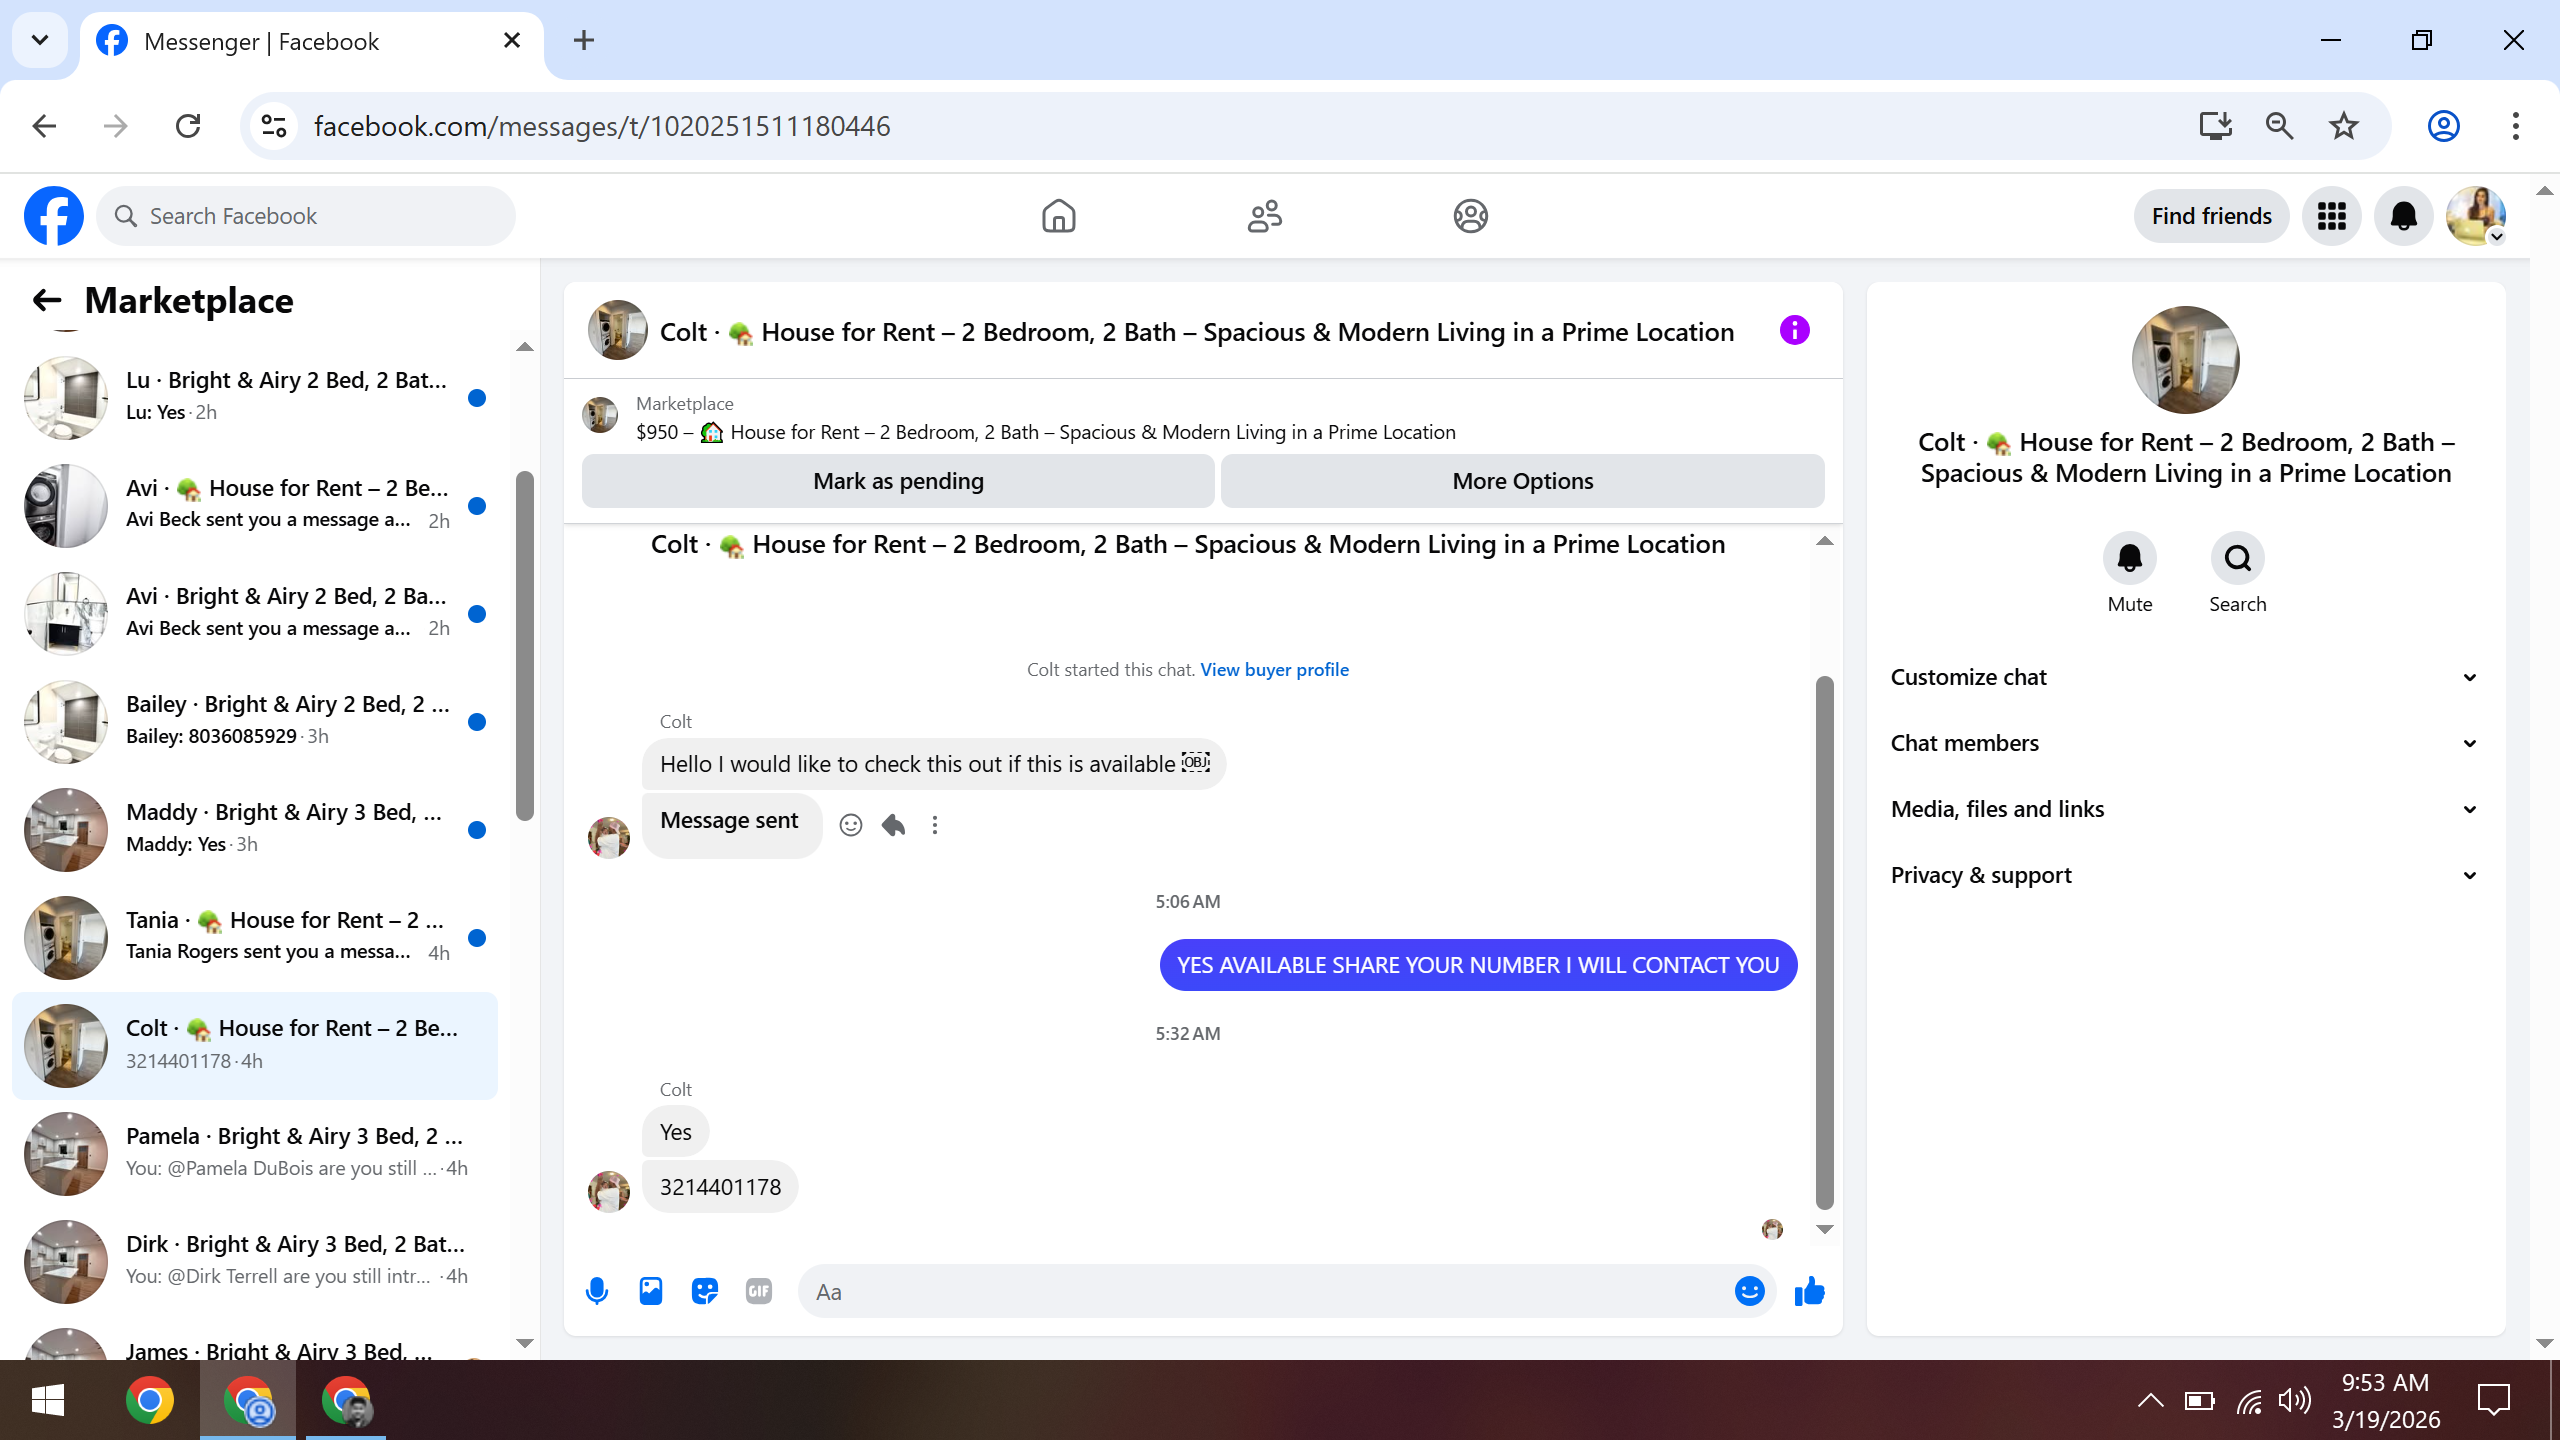Click the conversation list scrollbar thumb
The width and height of the screenshot is (2560, 1440).
(525, 645)
